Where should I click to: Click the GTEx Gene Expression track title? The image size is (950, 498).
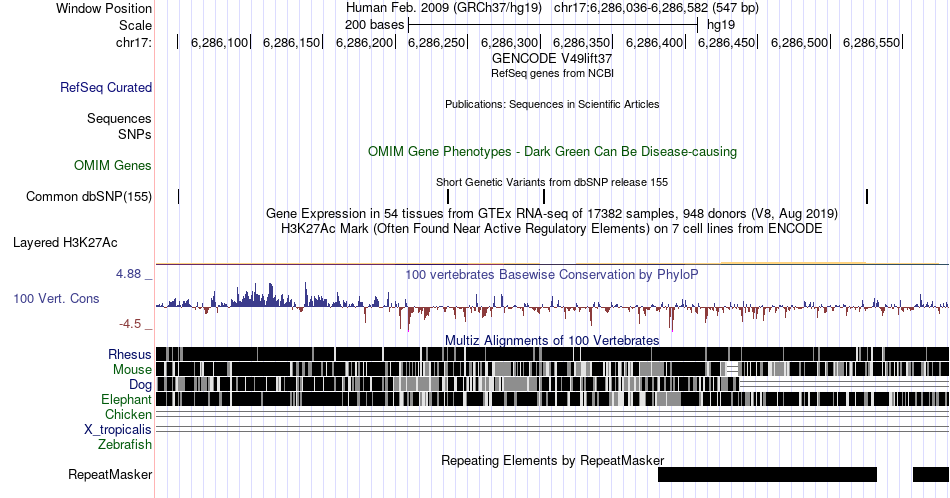coord(552,213)
